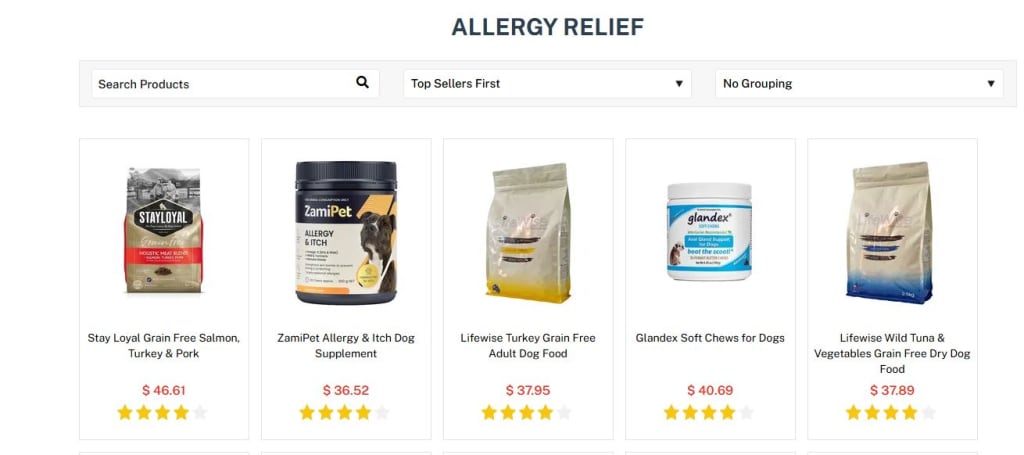Select the Lifewise Turkey yellow bag image
The image size is (1024, 455).
[528, 233]
